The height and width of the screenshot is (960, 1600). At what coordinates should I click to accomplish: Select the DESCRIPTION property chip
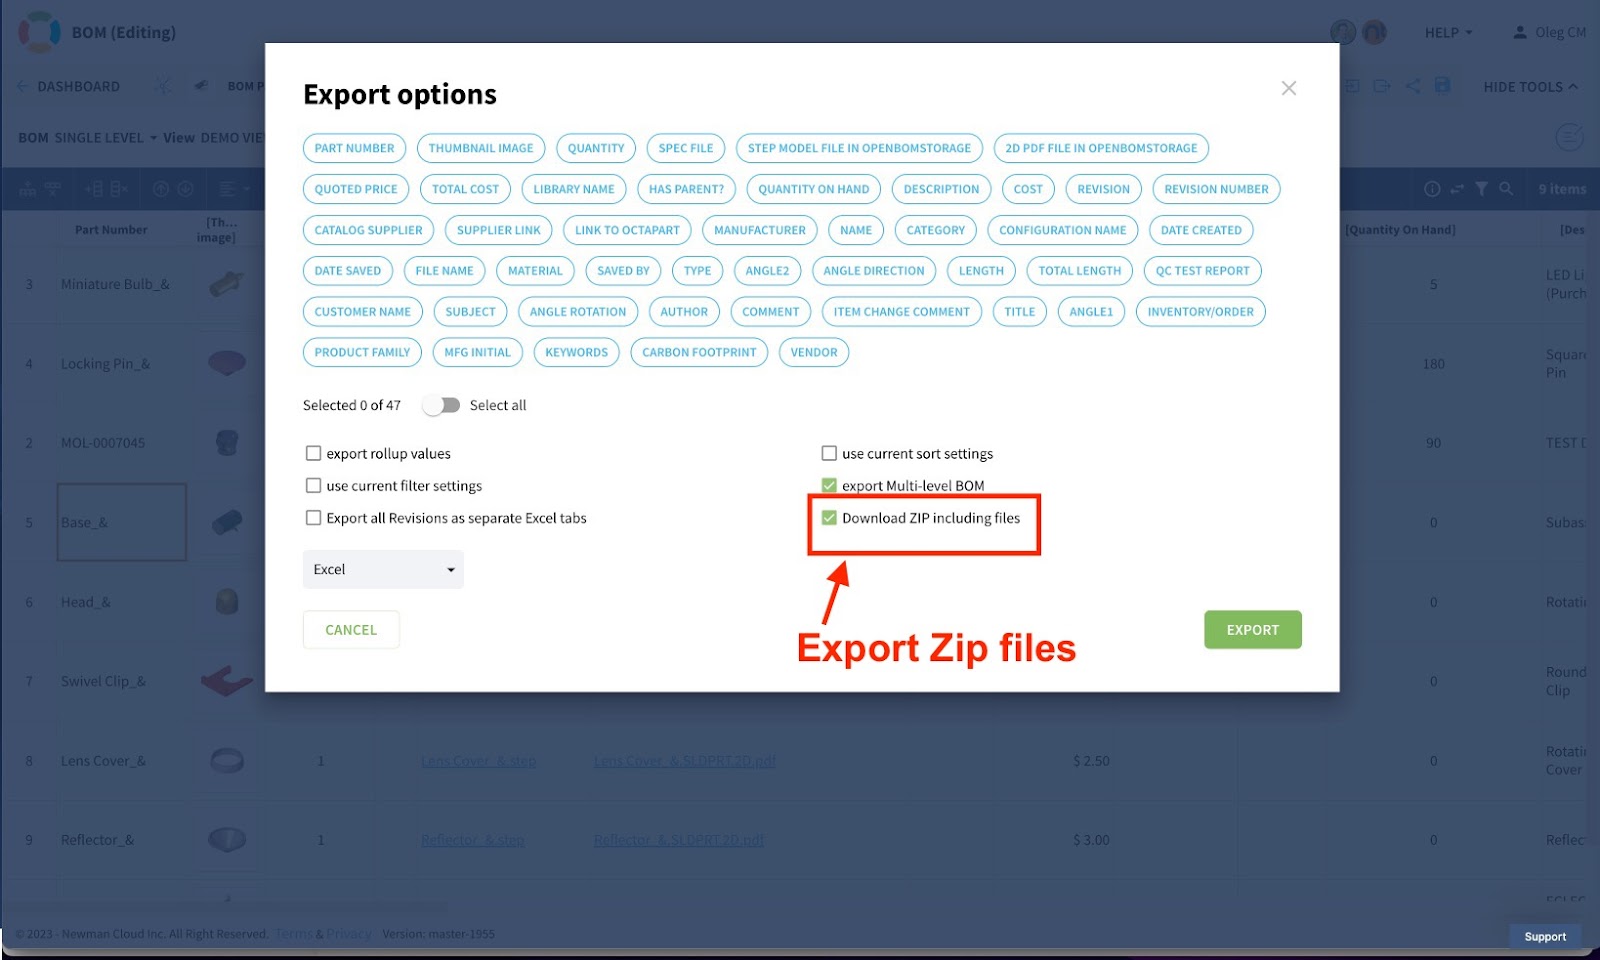pyautogui.click(x=942, y=189)
